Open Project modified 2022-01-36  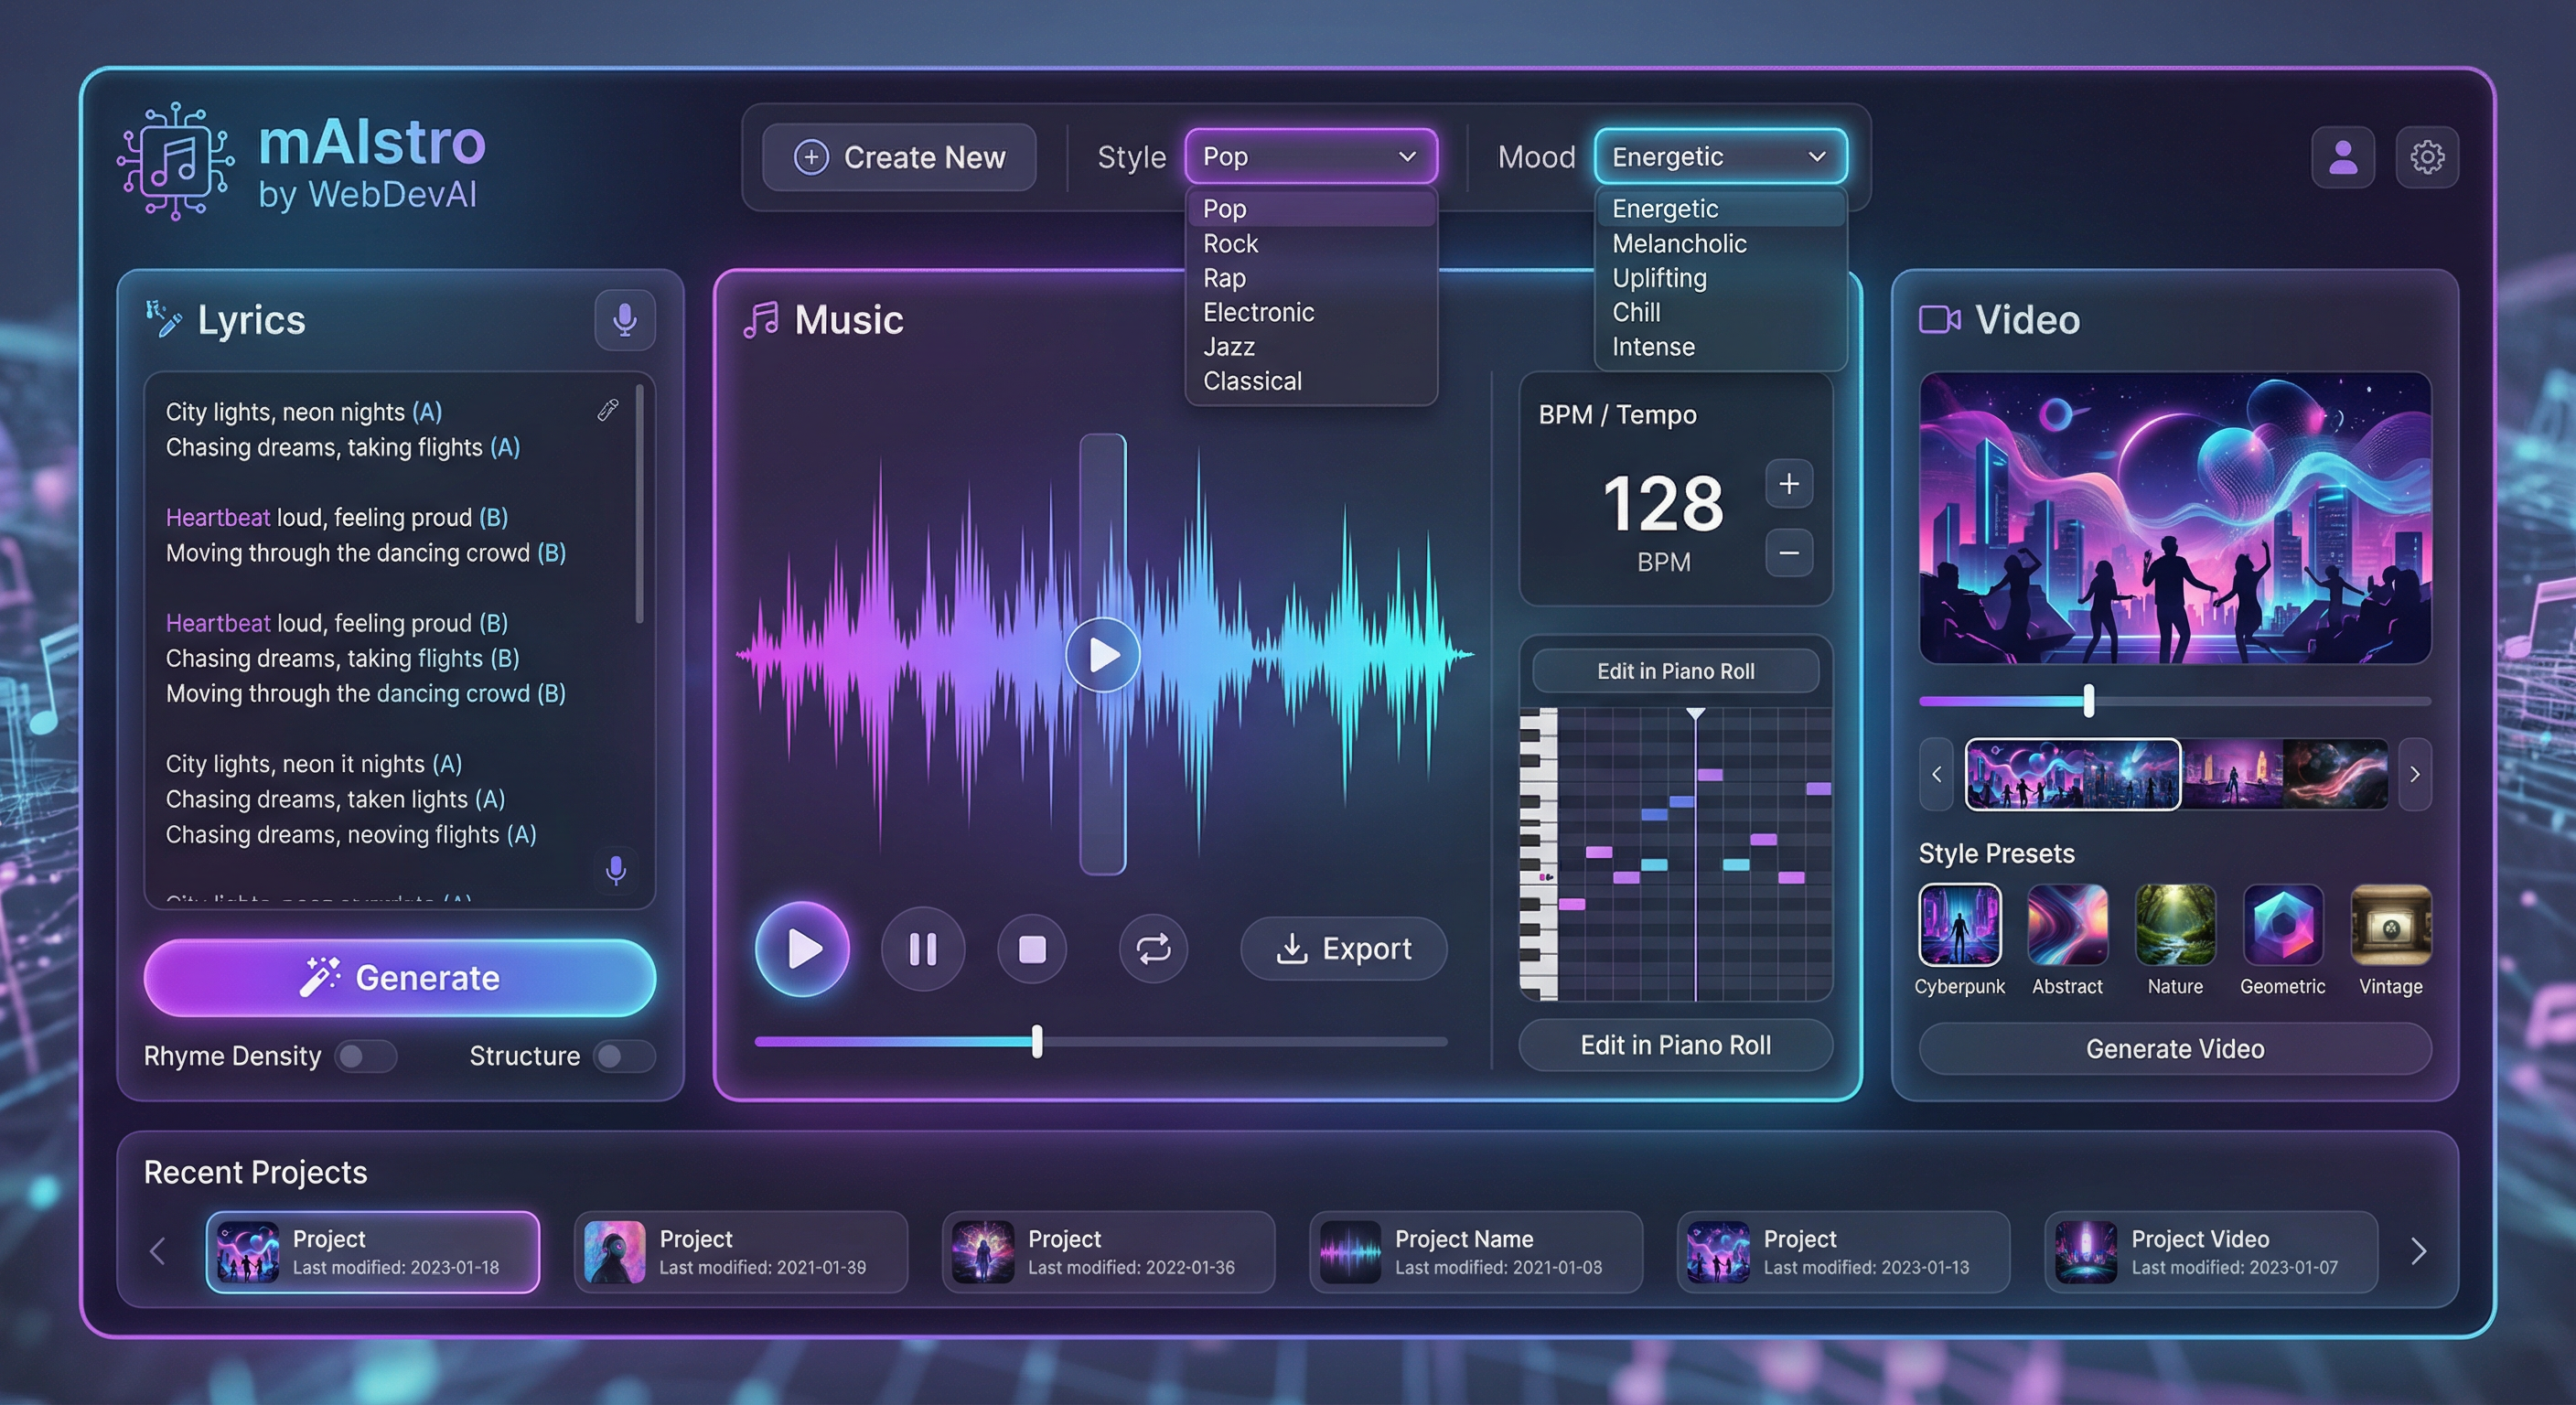(x=1108, y=1252)
